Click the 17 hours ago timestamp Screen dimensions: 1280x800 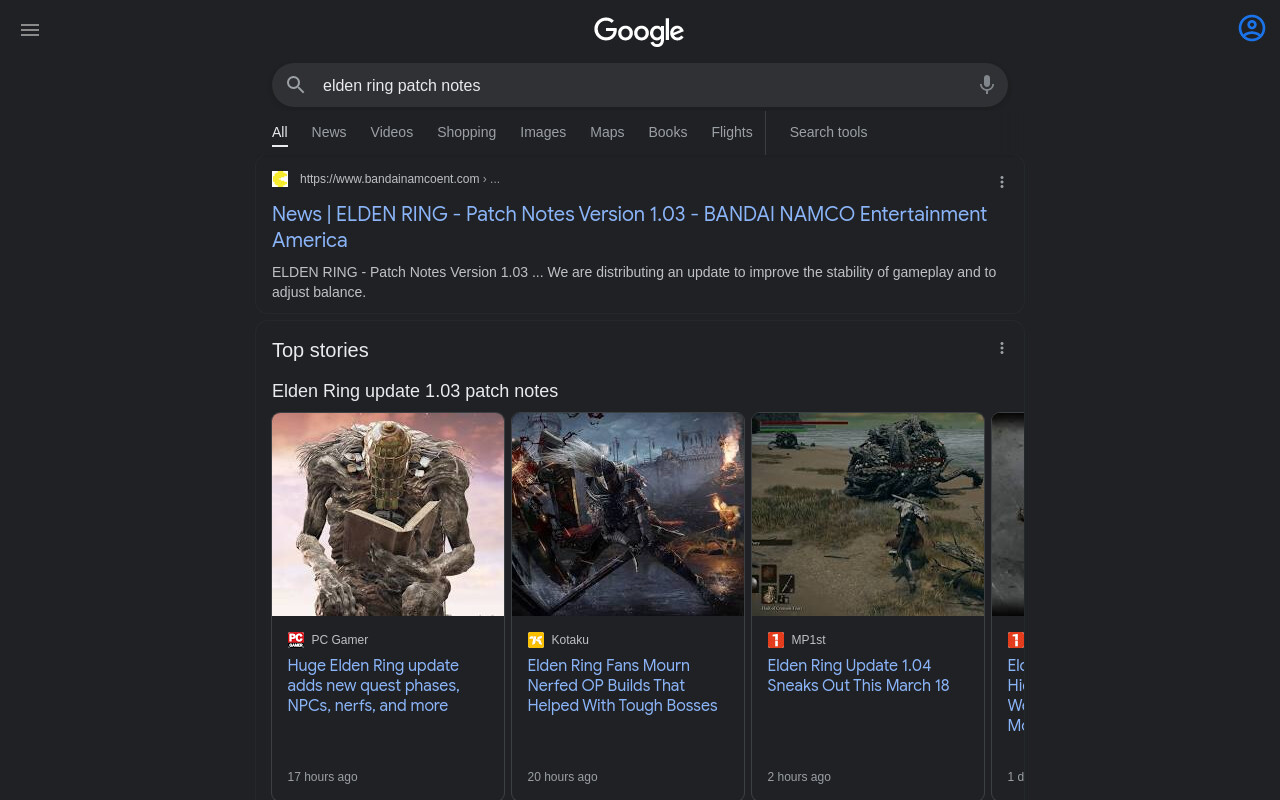click(x=322, y=777)
